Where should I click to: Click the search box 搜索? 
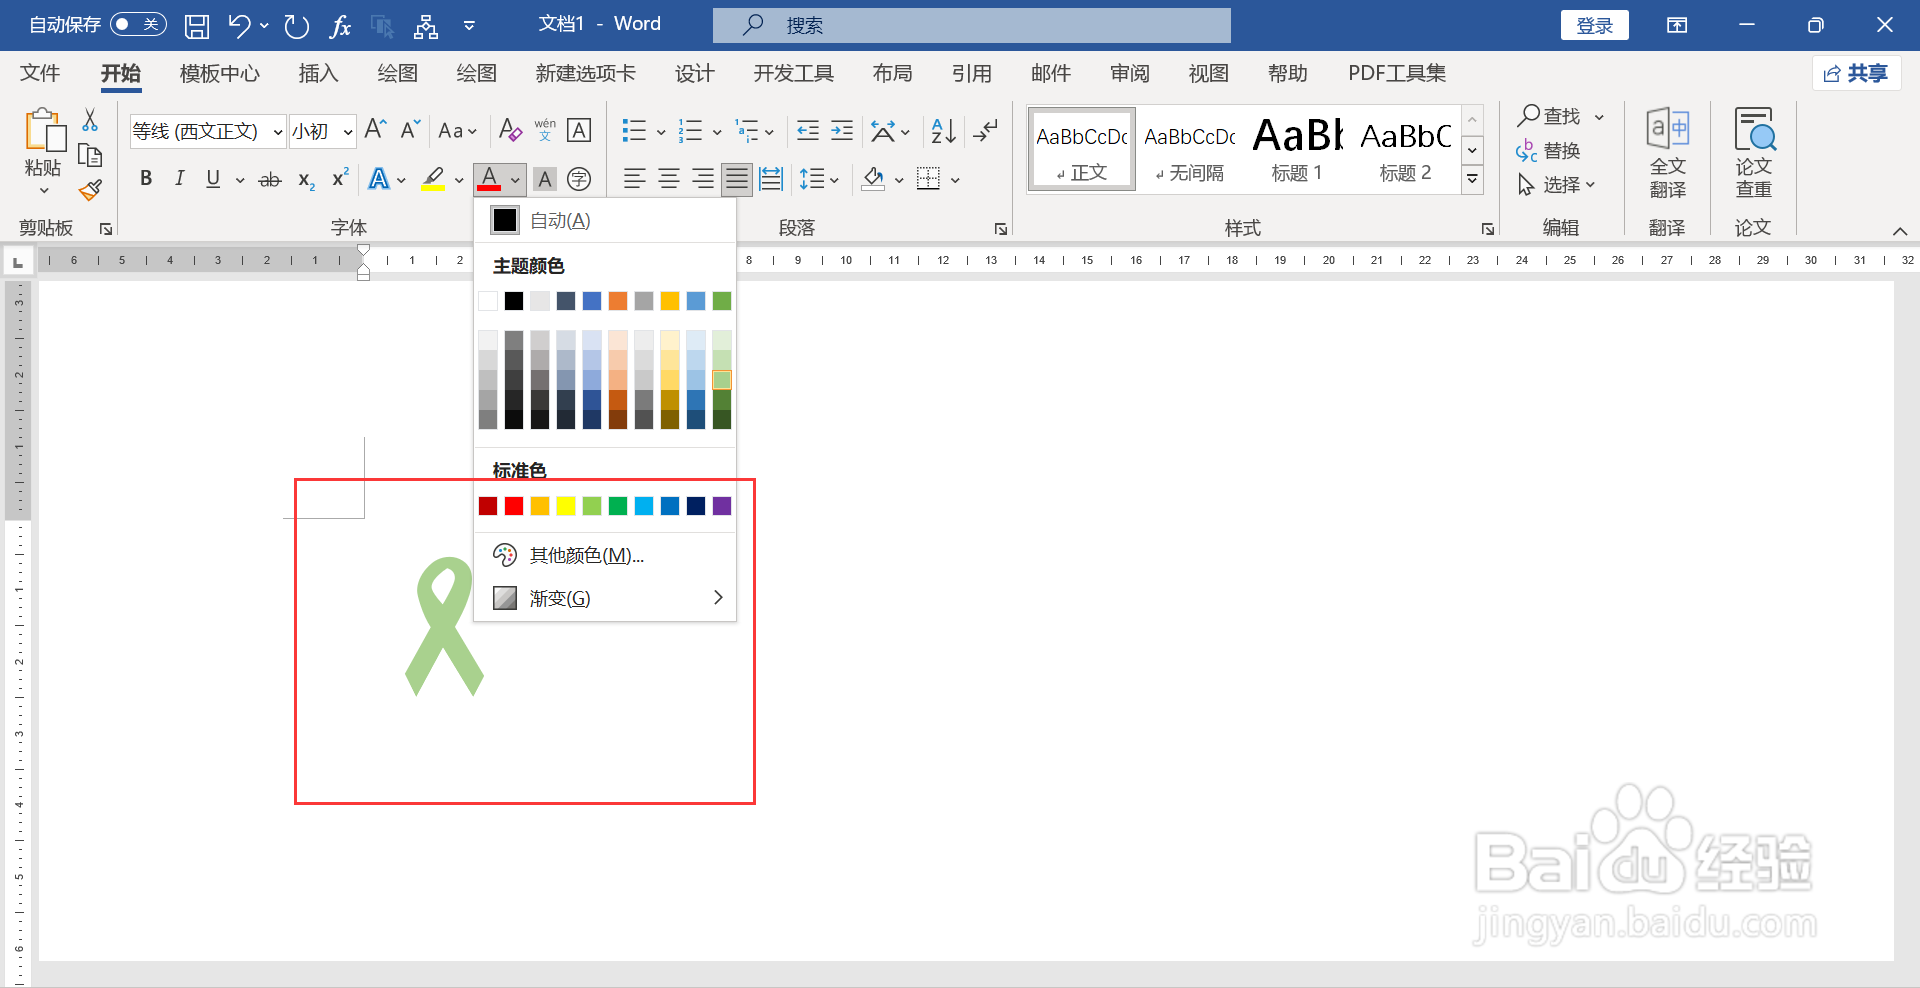click(972, 25)
